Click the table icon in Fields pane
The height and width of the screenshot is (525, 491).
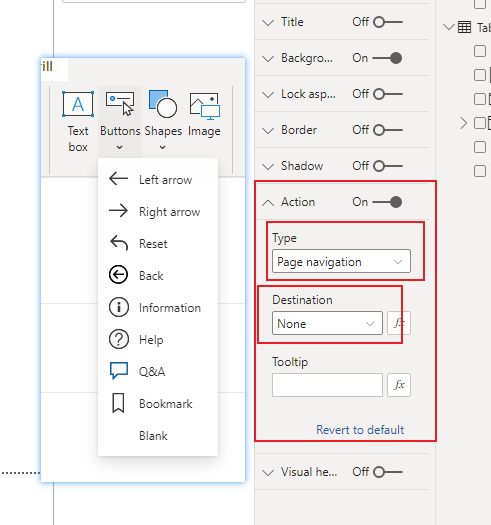point(464,27)
